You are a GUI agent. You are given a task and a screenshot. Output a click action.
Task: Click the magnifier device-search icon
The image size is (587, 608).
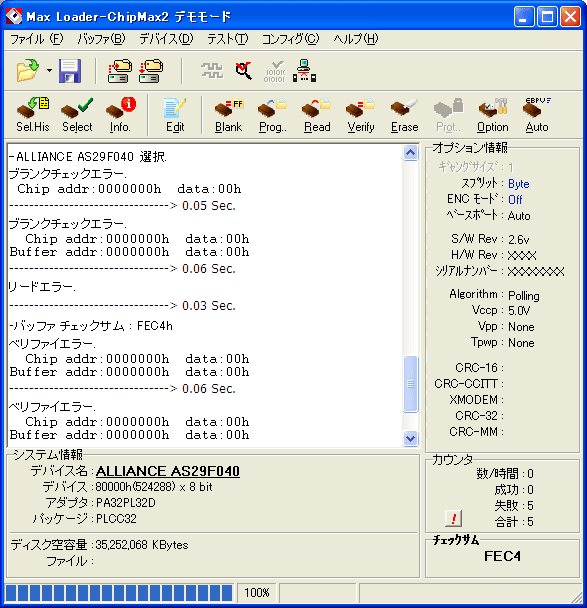pos(243,71)
